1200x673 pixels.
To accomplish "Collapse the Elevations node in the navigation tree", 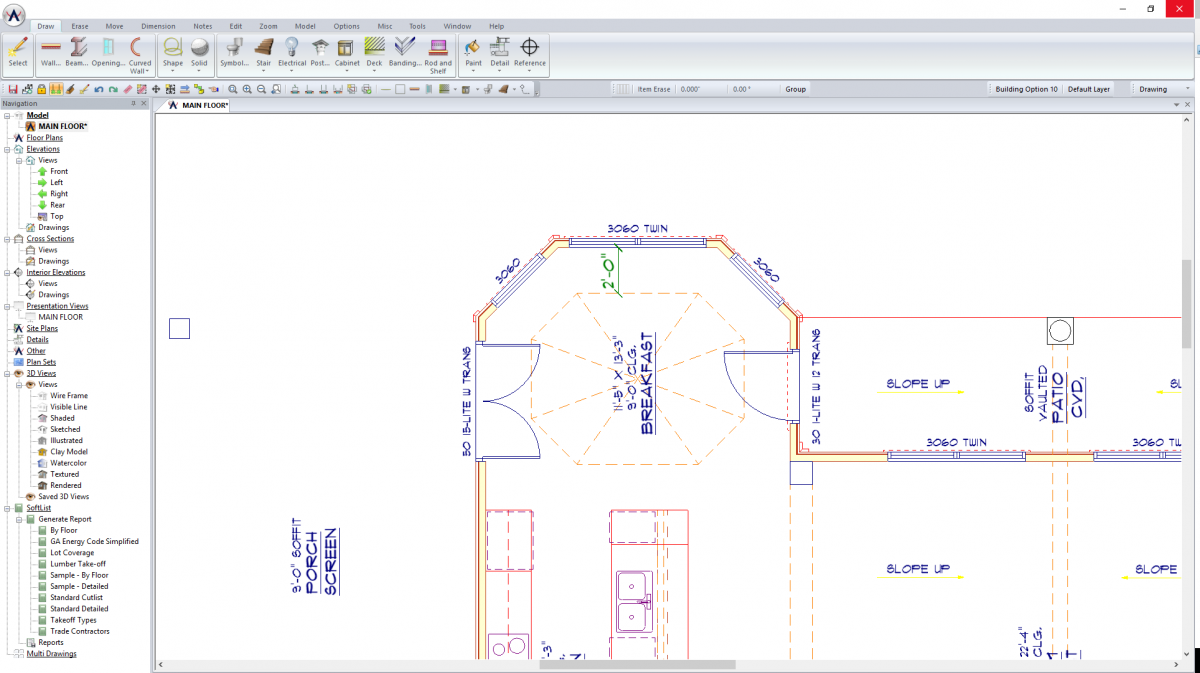I will [x=8, y=148].
